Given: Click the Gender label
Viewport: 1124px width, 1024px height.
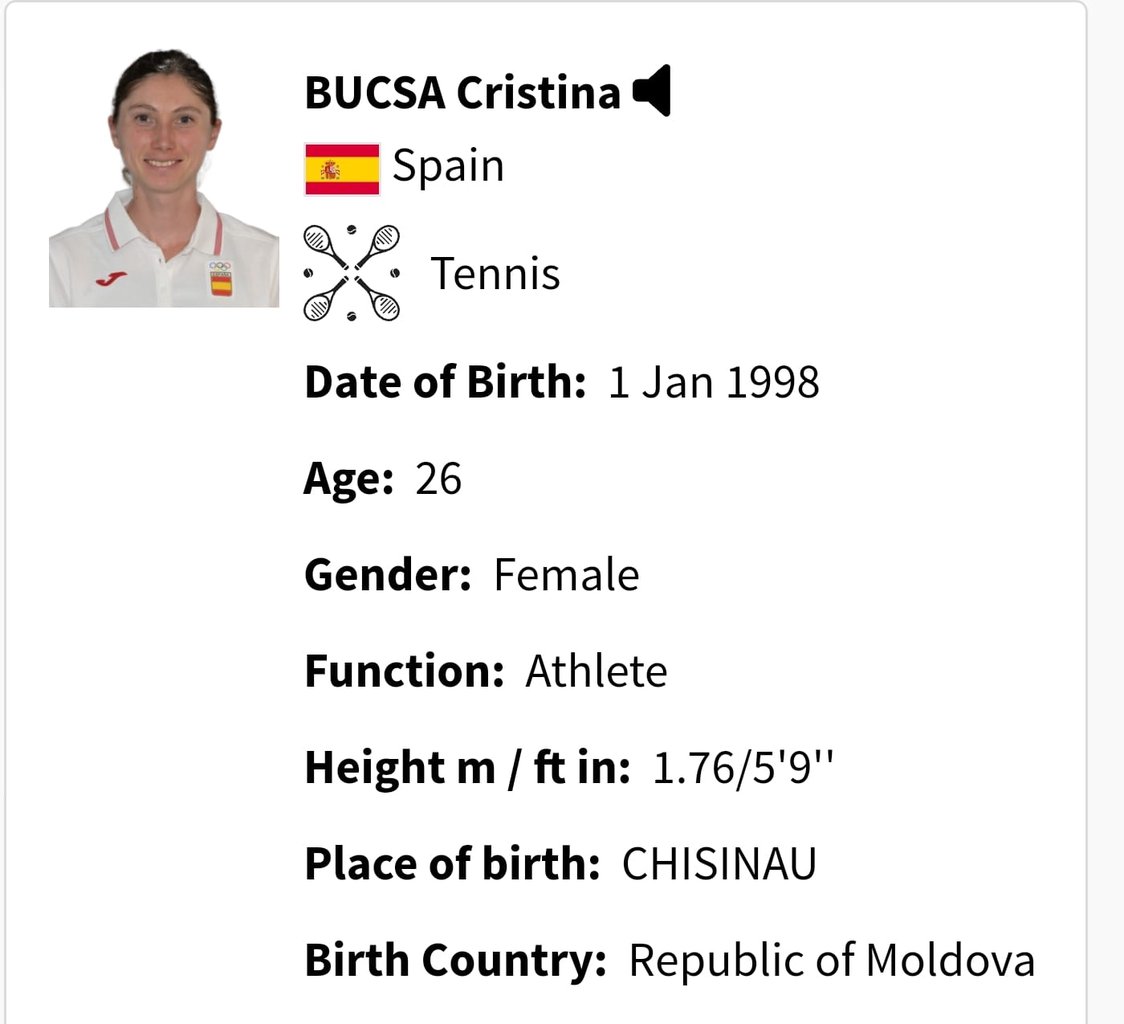Looking at the screenshot, I should tap(388, 574).
